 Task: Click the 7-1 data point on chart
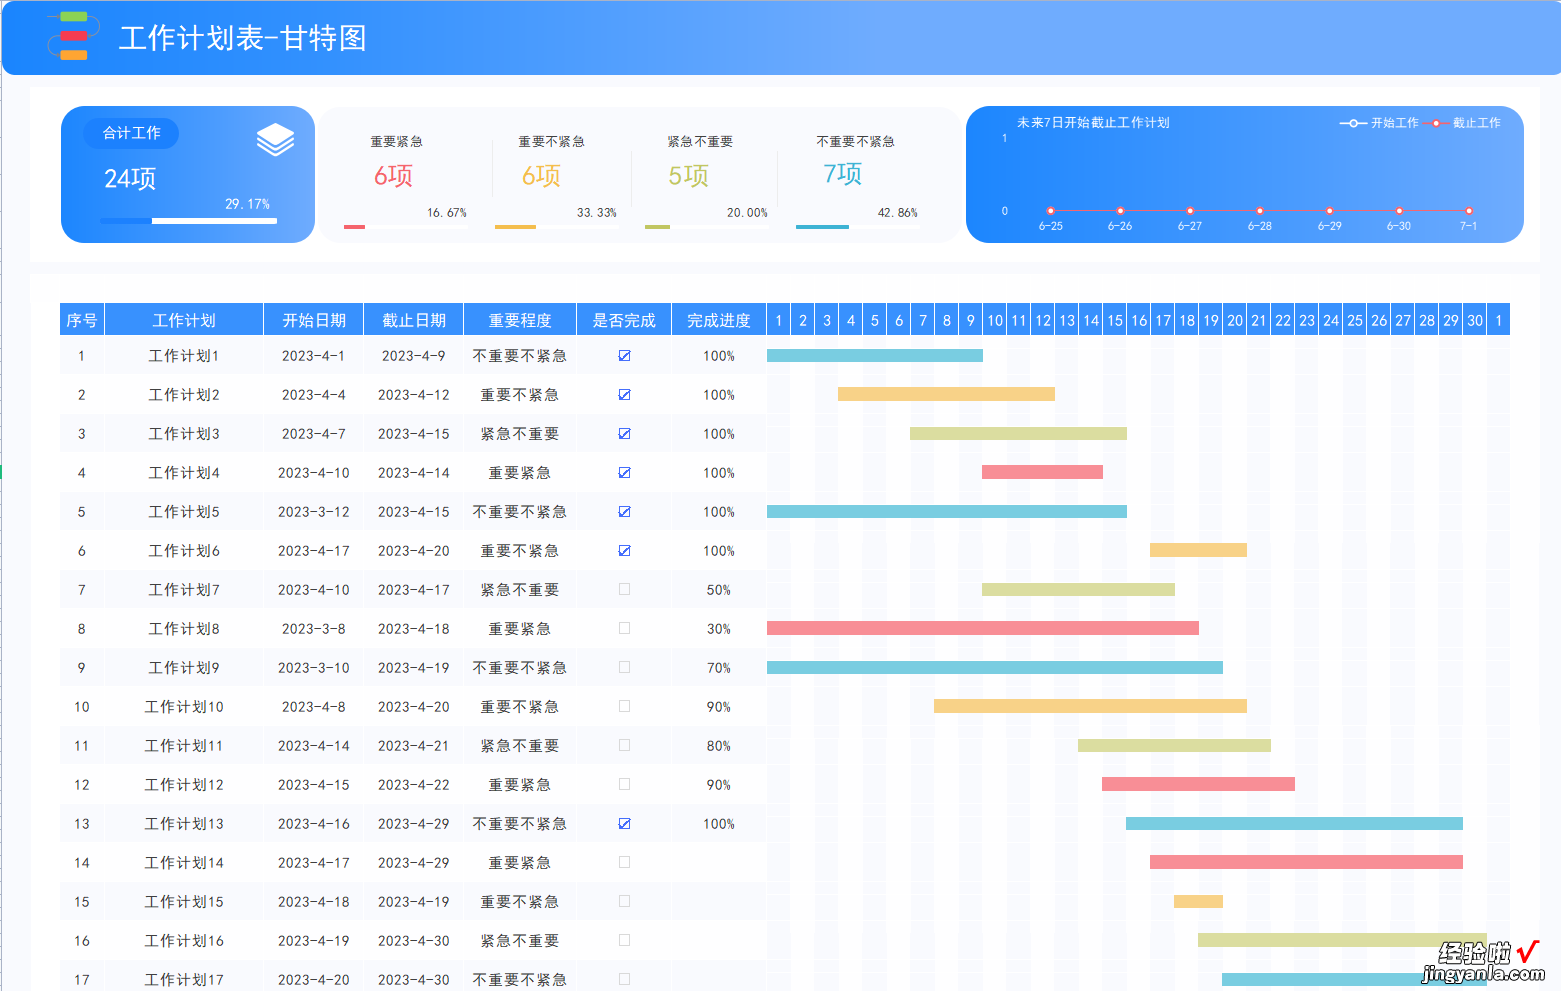coord(1468,211)
